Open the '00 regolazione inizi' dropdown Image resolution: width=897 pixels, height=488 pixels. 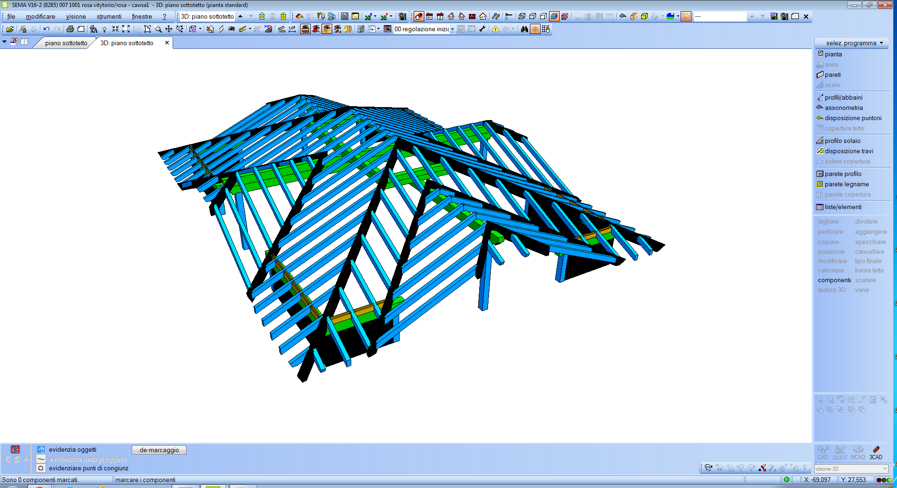point(452,30)
